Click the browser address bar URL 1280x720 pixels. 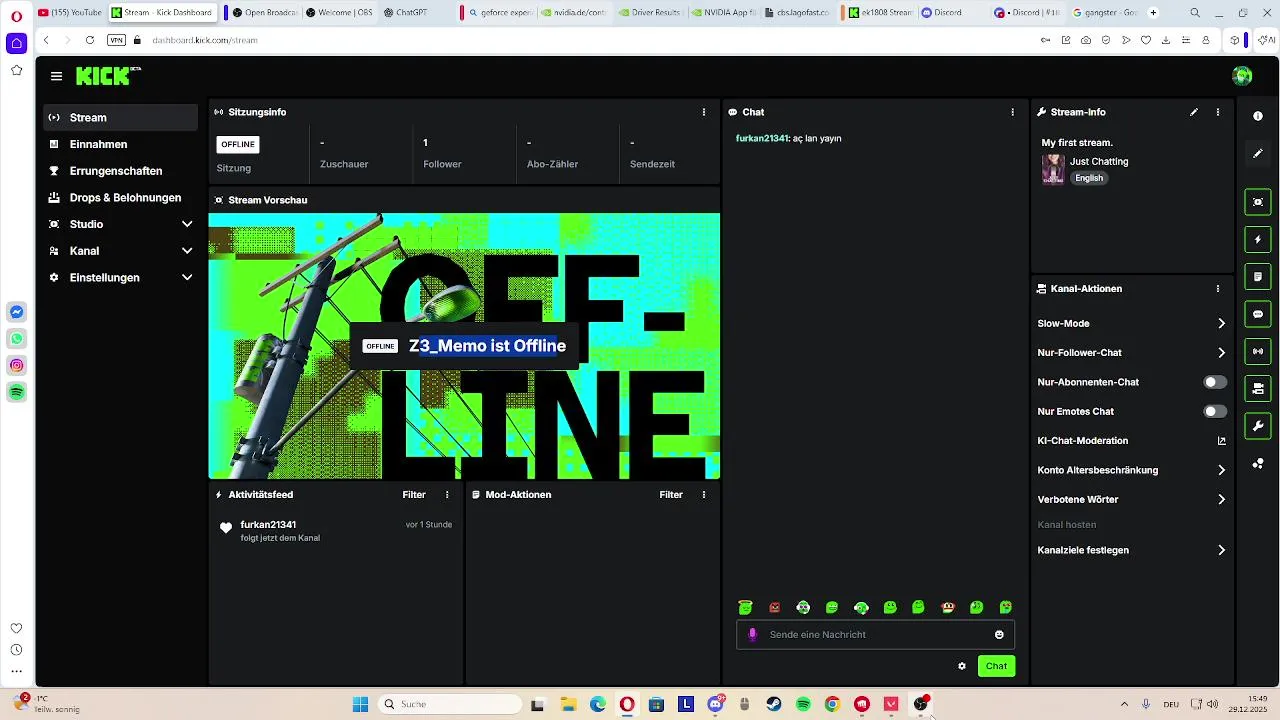click(205, 40)
